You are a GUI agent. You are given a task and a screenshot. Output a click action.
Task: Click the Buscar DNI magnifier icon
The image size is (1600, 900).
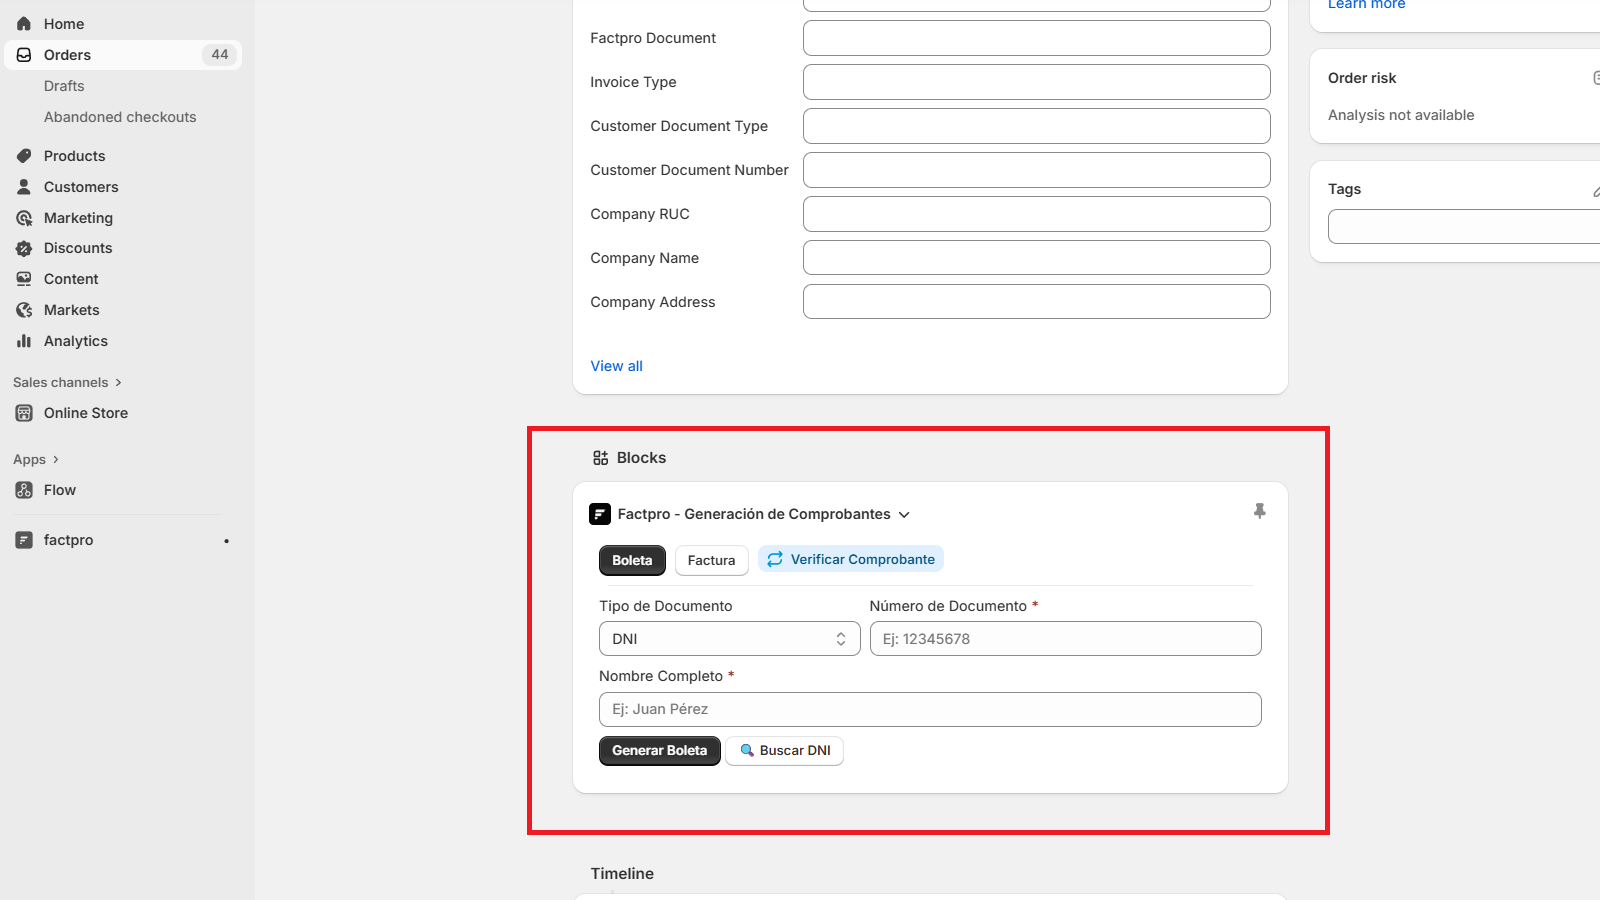[x=747, y=750]
